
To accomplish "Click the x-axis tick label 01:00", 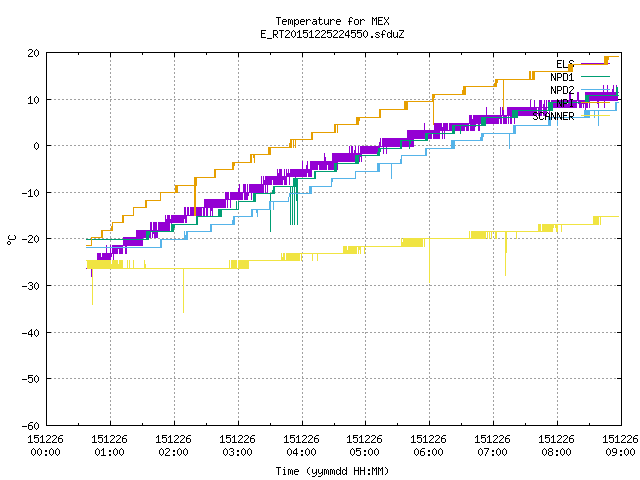I will pos(109,452).
